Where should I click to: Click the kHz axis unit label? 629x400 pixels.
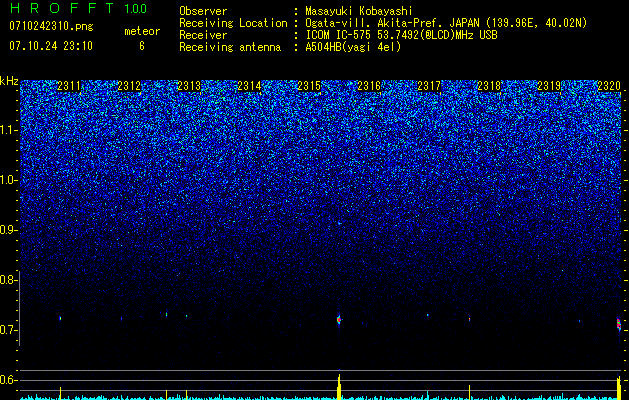[9, 81]
